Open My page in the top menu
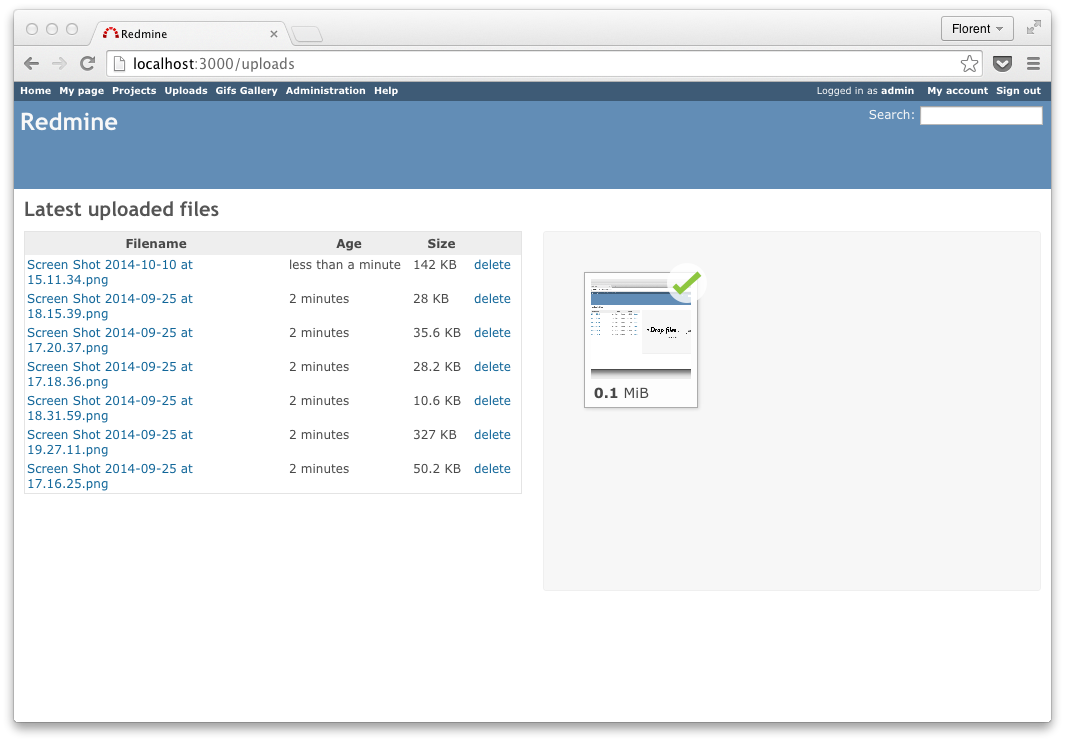Viewport: 1065px width, 742px height. 82,90
